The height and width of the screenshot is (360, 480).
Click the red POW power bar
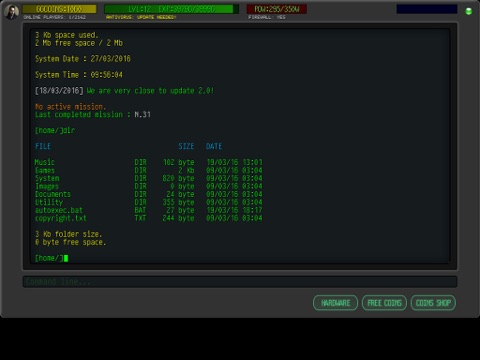(277, 9)
